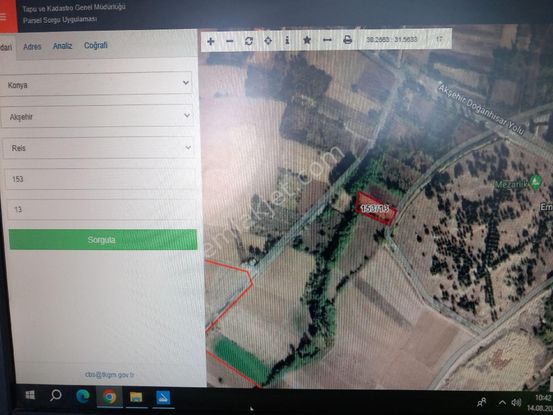Expand the Akşehir district dropdown

pyautogui.click(x=97, y=116)
